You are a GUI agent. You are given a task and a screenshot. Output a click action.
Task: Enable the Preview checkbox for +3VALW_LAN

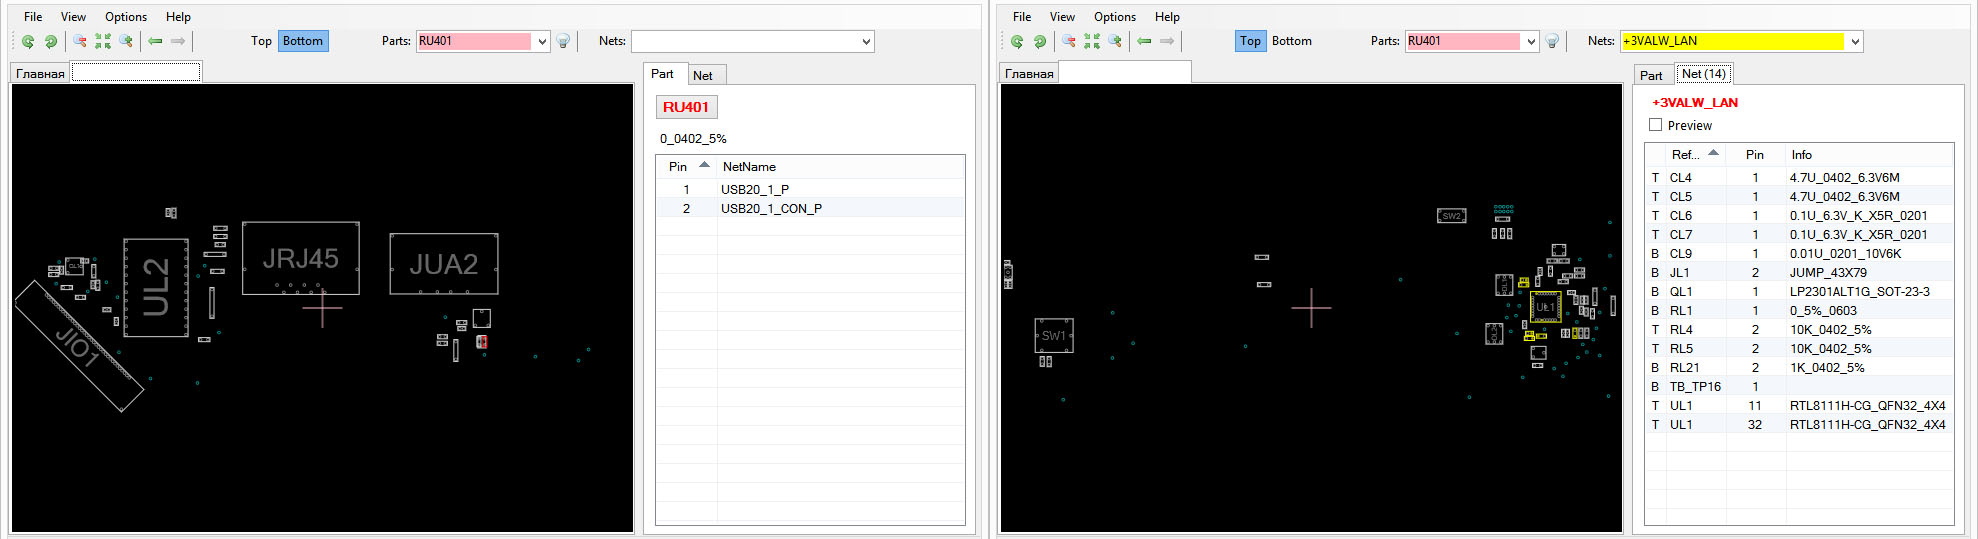(x=1656, y=125)
